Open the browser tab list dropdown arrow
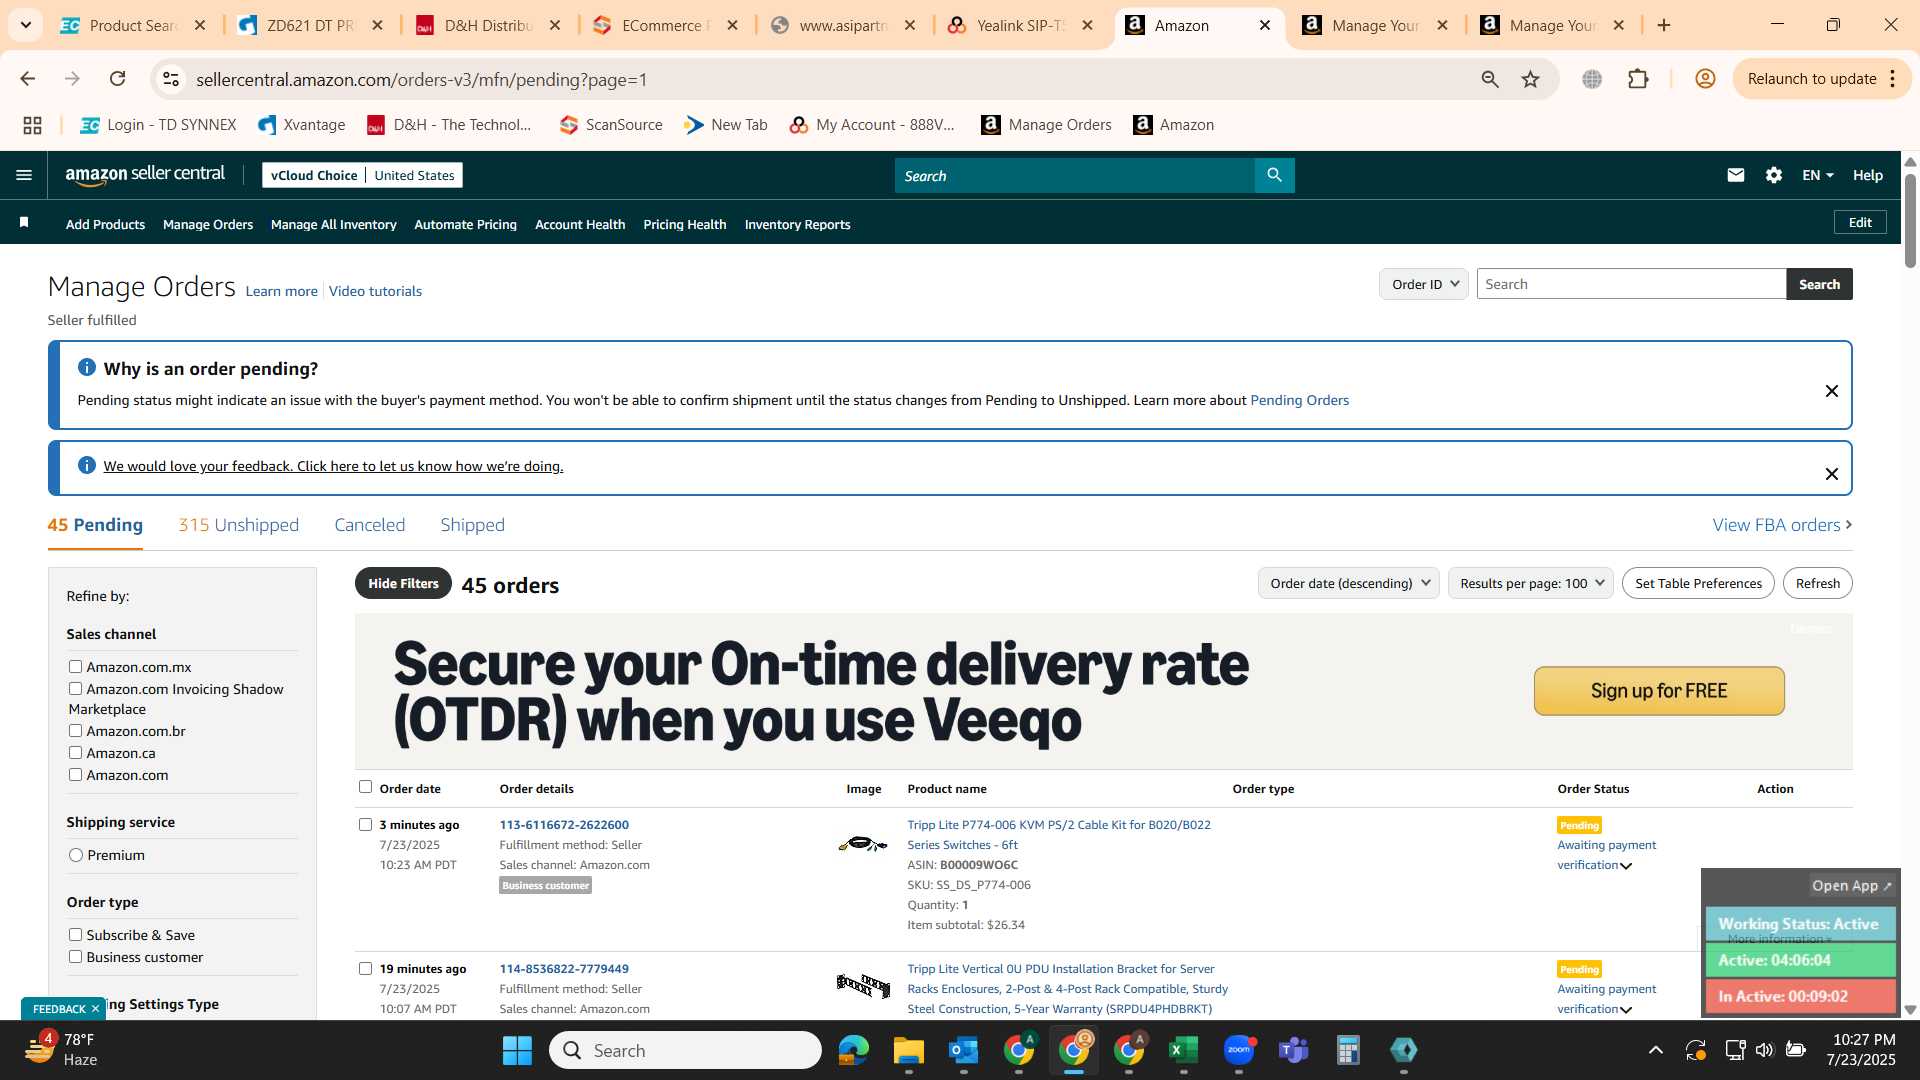This screenshot has width=1920, height=1080. click(26, 25)
